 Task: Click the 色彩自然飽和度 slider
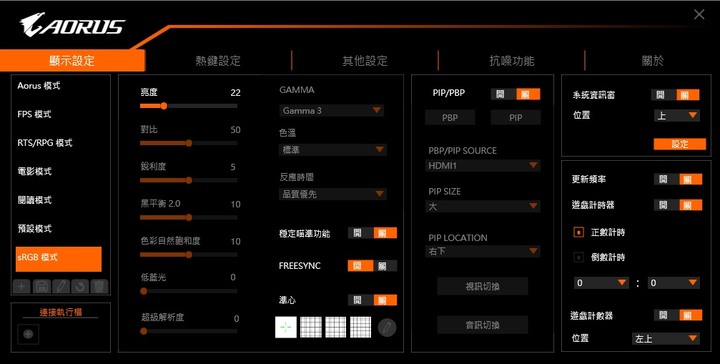pyautogui.click(x=189, y=254)
